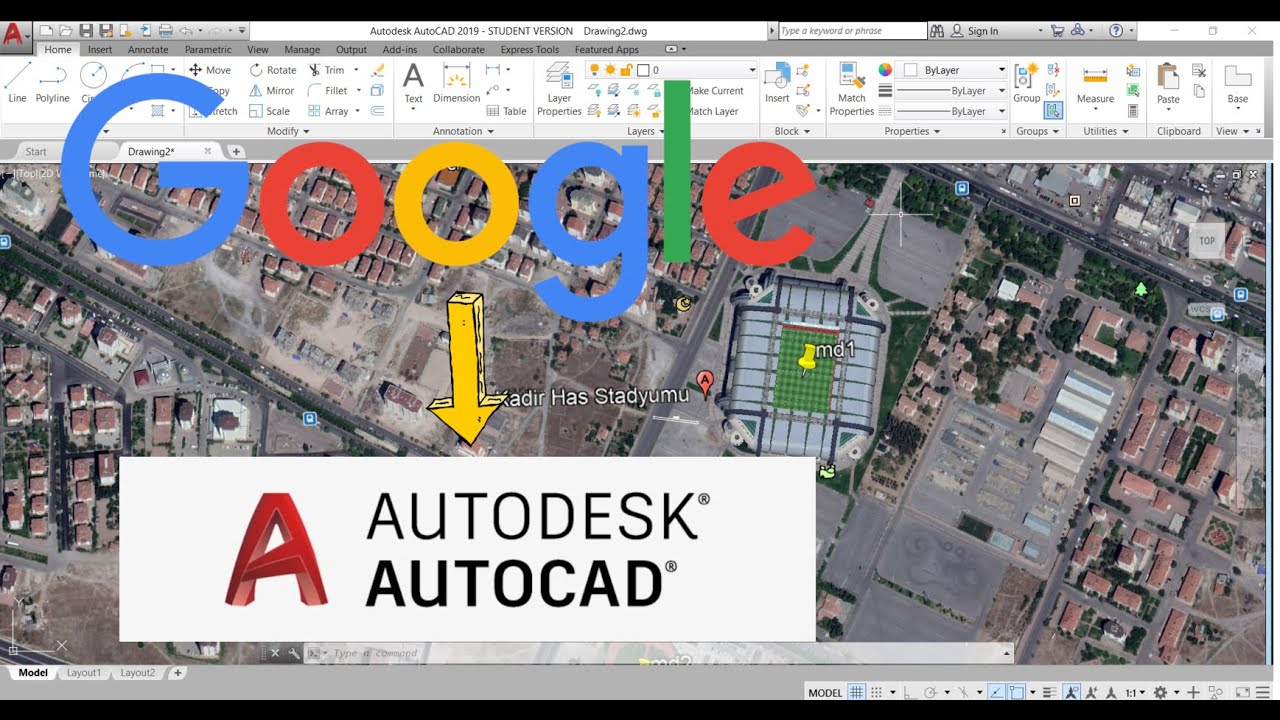The height and width of the screenshot is (720, 1280).
Task: Select the Fillet tool
Action: (x=328, y=91)
